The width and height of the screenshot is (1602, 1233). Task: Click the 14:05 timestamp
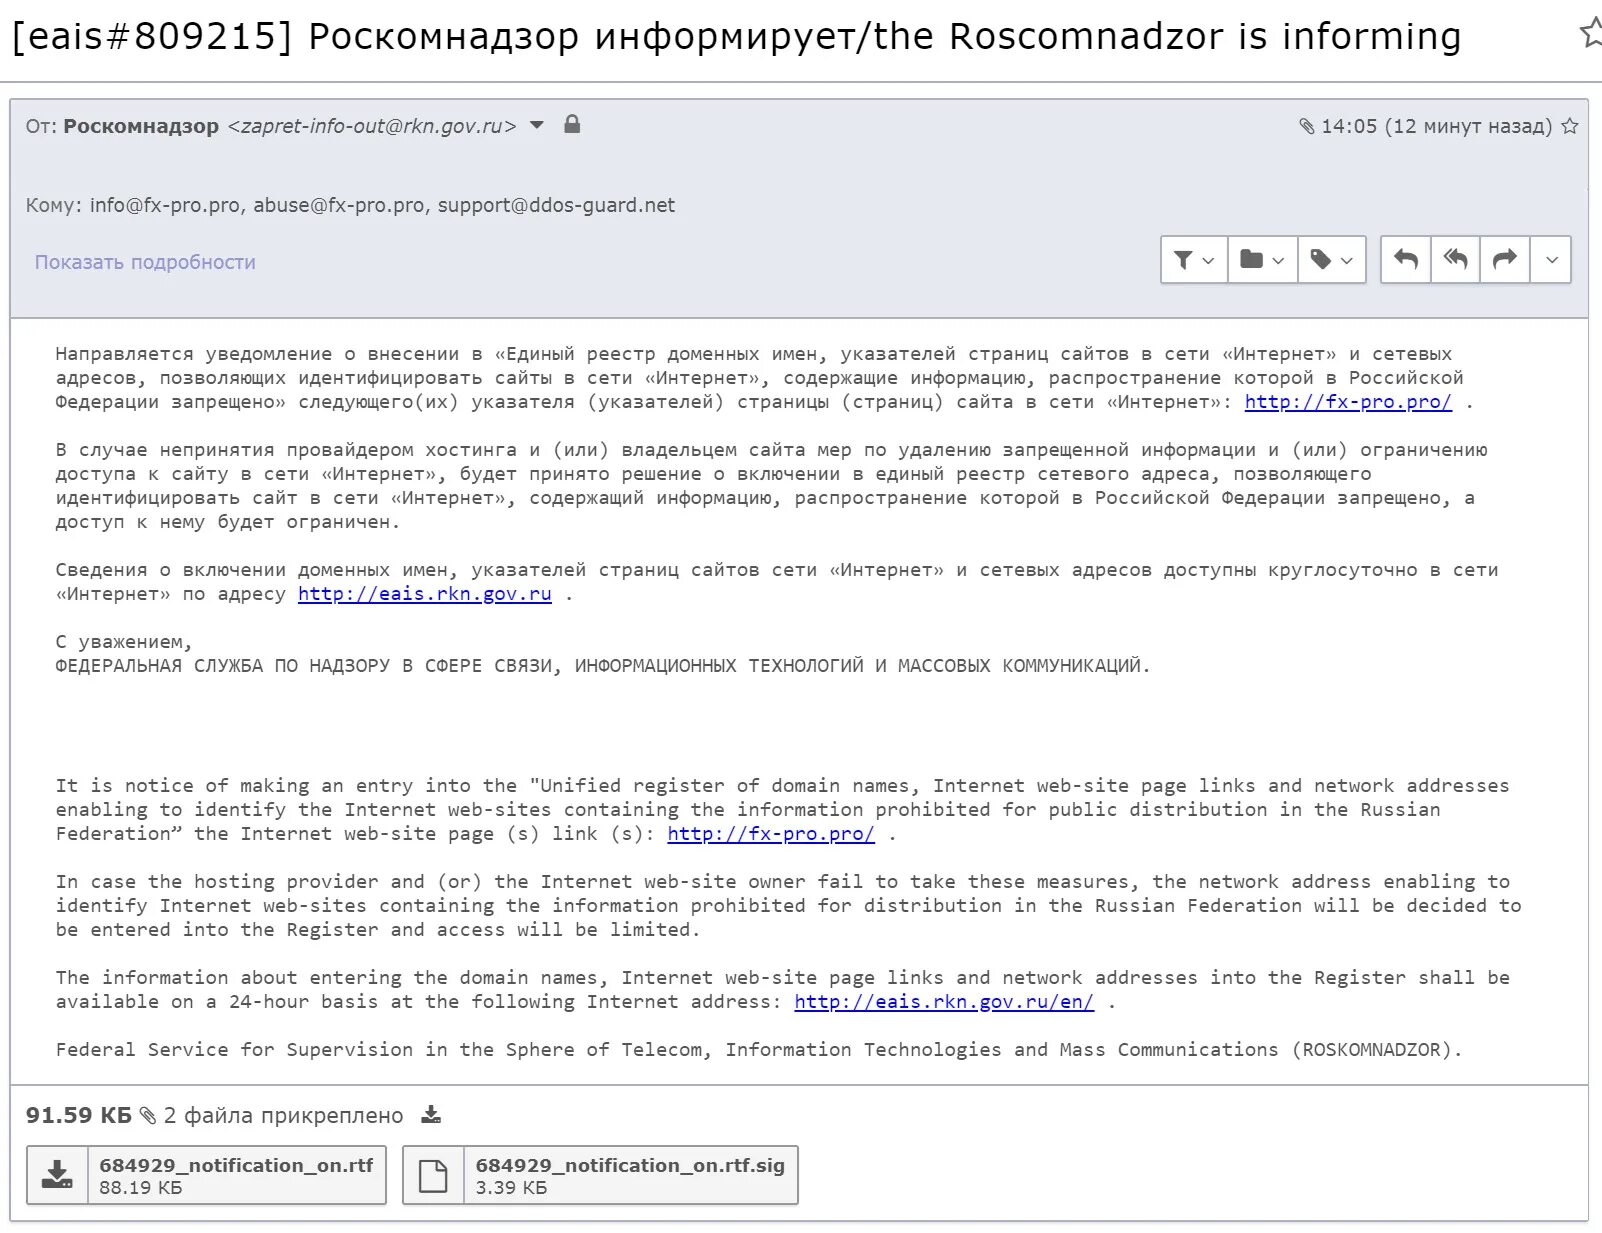[x=1349, y=126]
